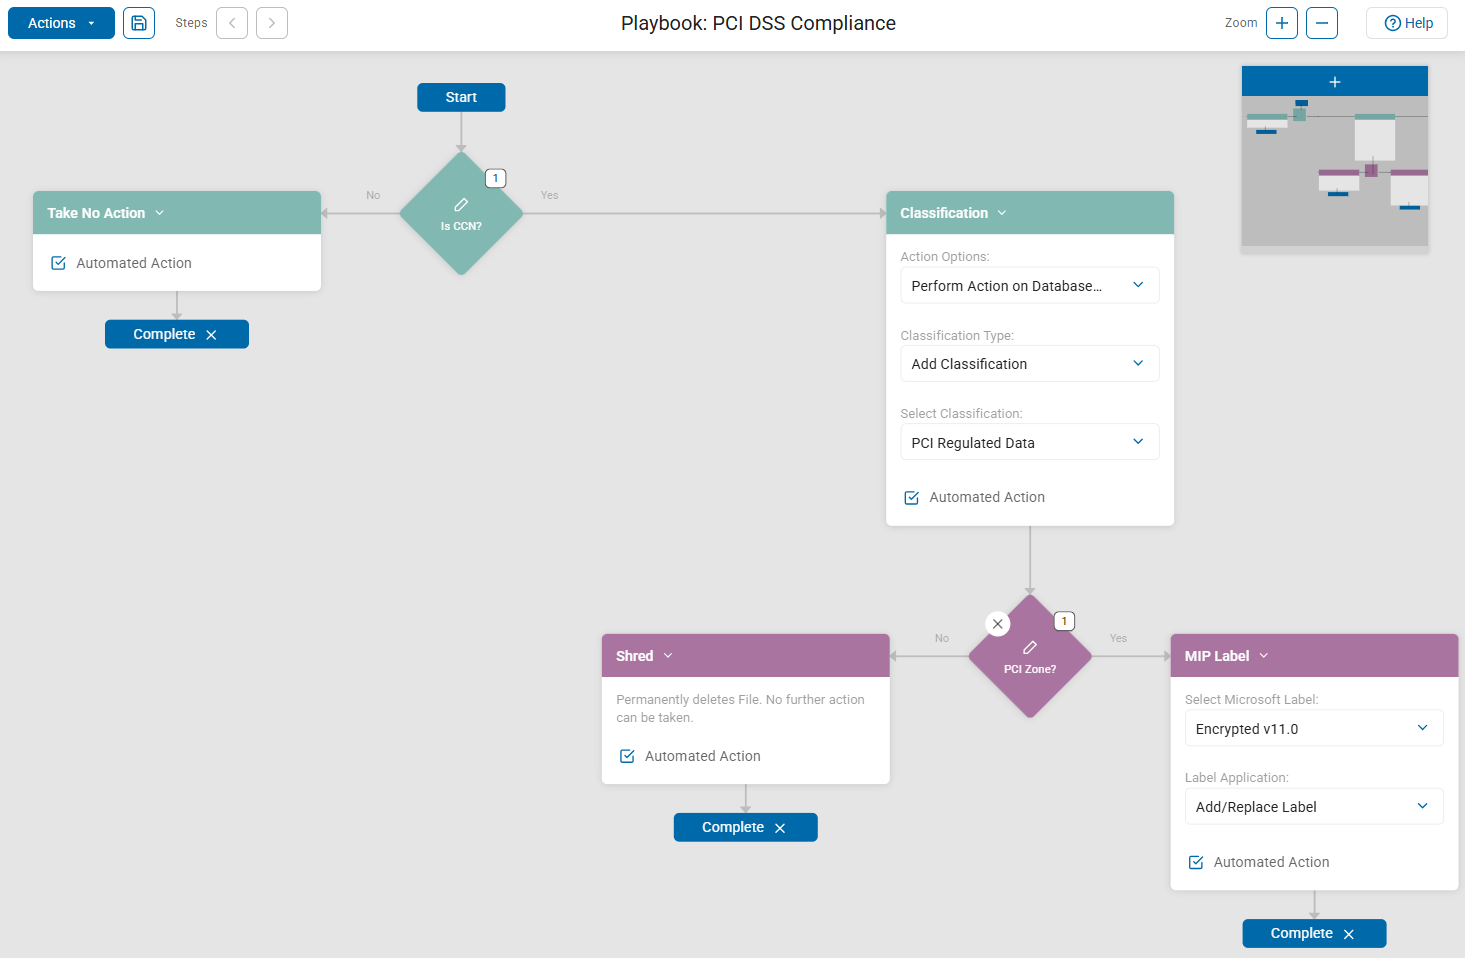Go to the next step arrow

click(x=272, y=23)
